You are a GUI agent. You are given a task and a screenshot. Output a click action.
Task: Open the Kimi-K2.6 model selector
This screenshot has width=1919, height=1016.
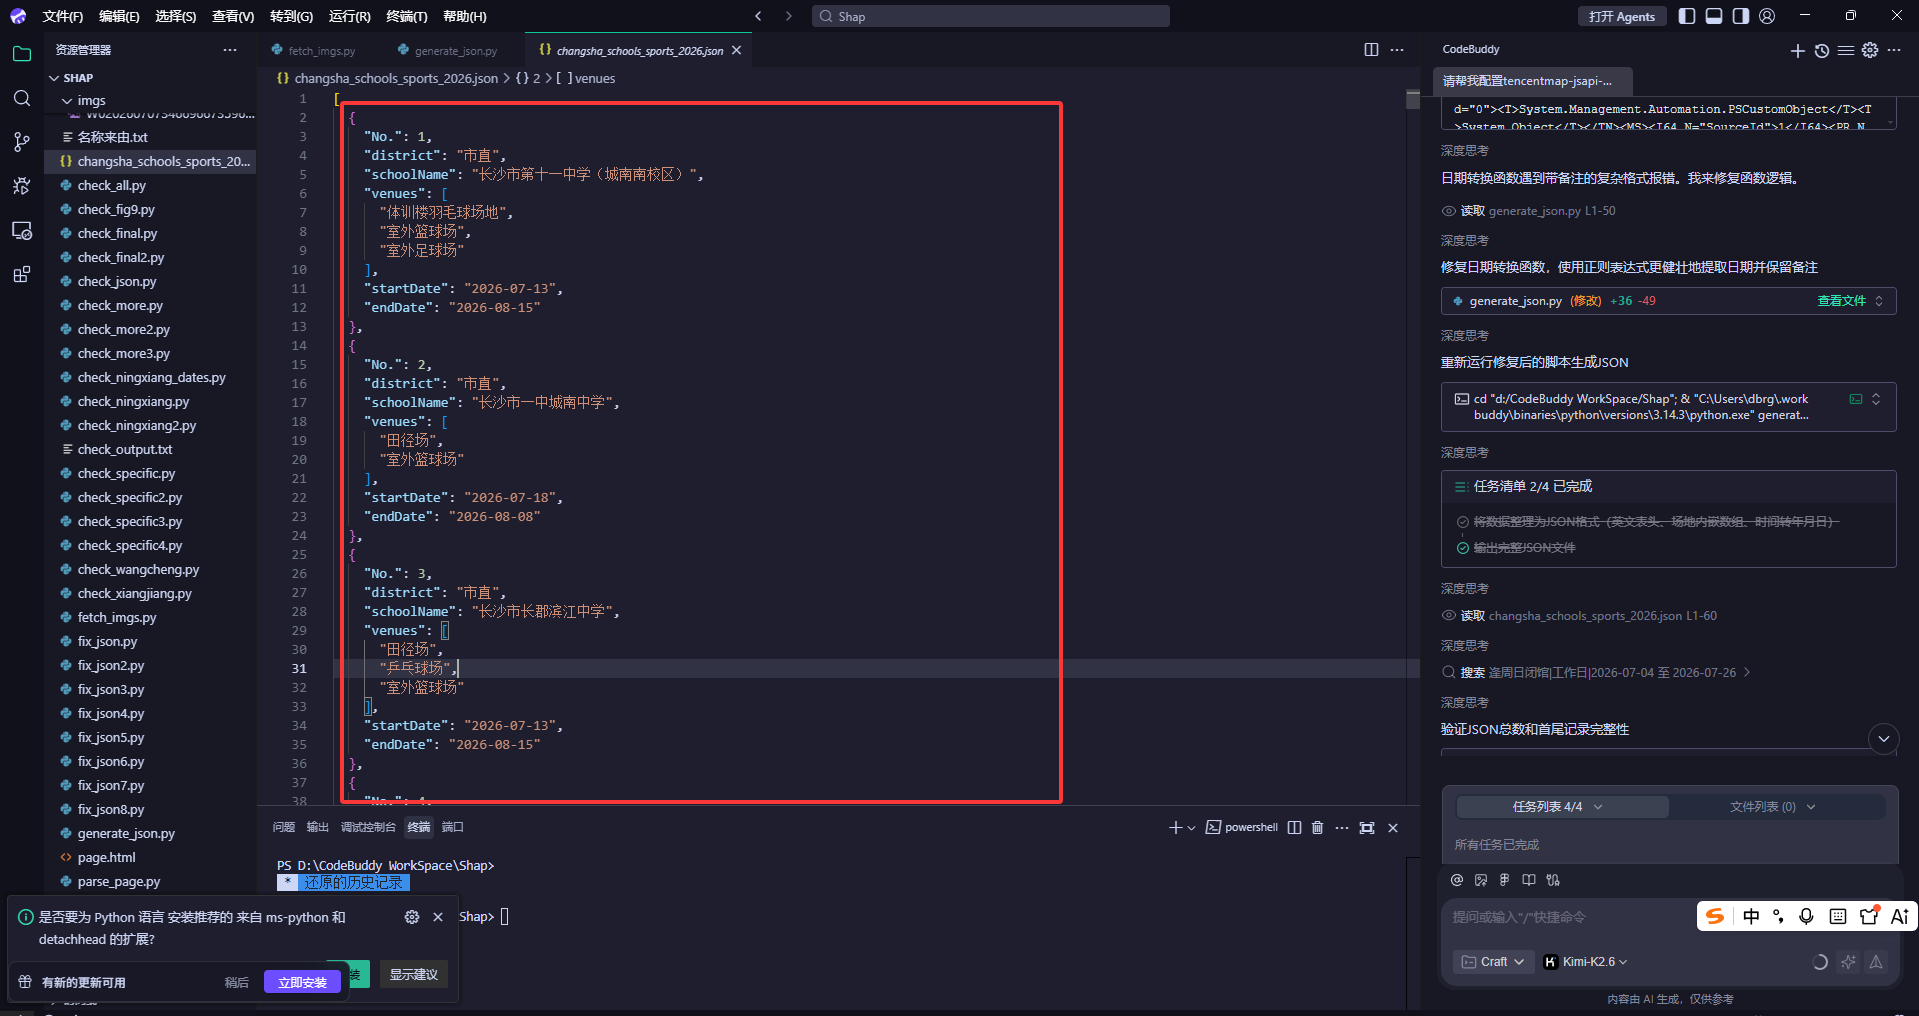pyautogui.click(x=1586, y=962)
